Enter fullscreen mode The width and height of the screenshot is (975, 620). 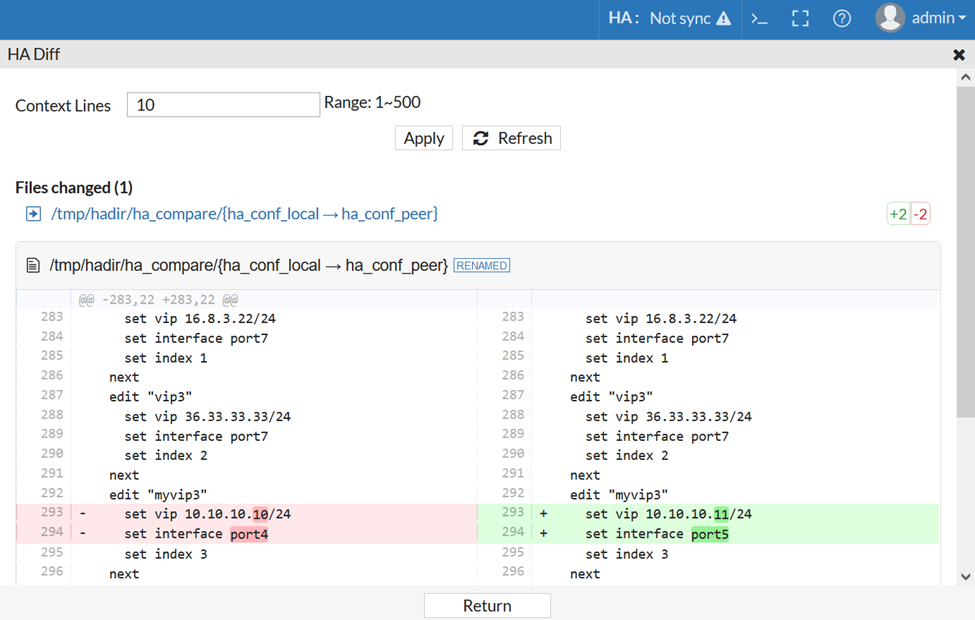point(800,18)
